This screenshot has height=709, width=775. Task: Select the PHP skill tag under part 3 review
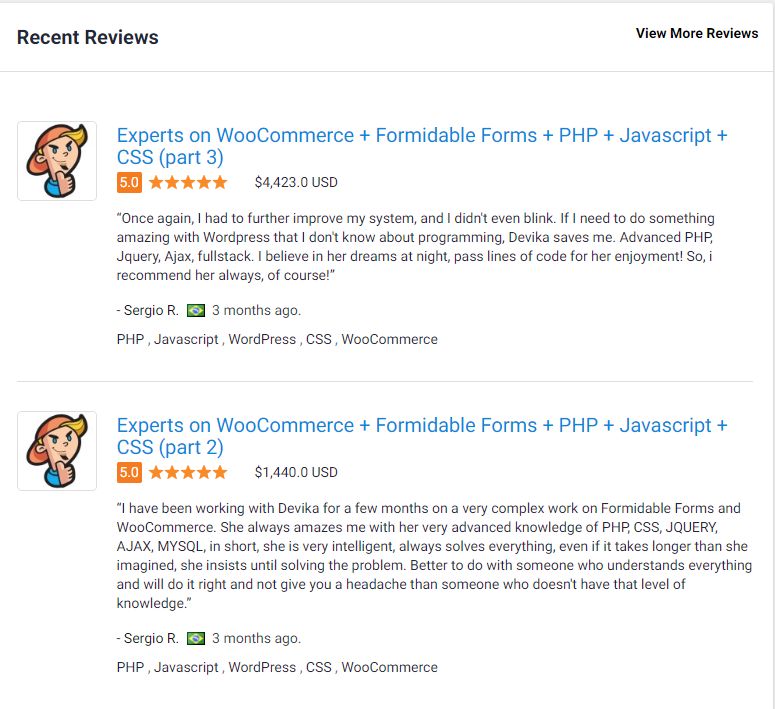pos(130,339)
